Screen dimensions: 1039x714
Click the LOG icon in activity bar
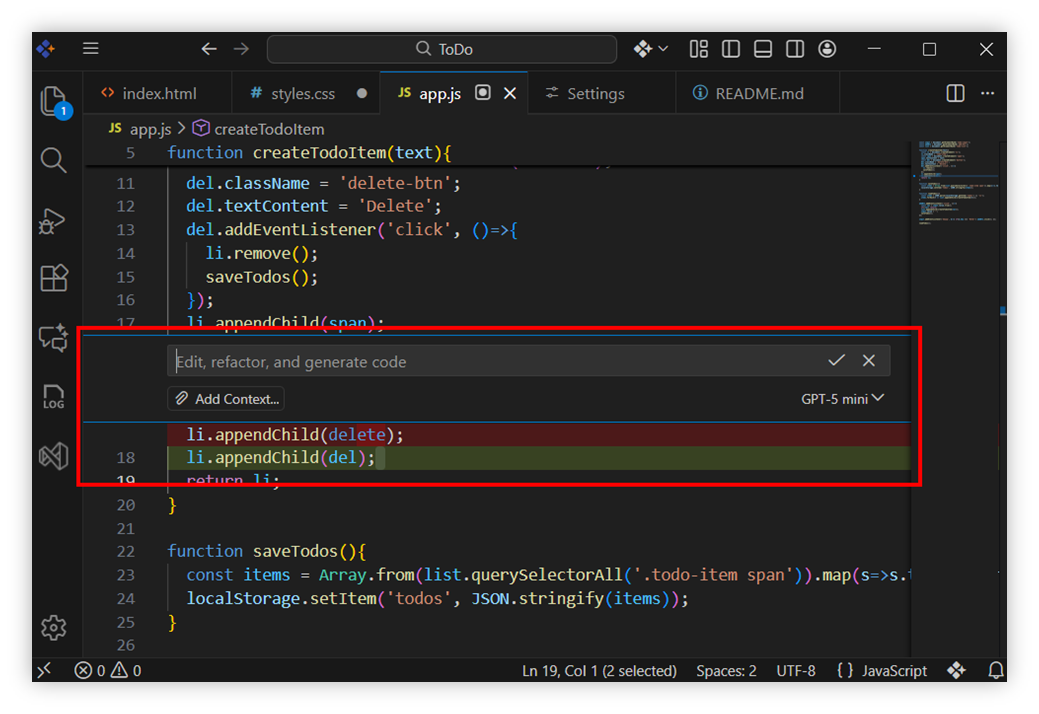click(53, 398)
